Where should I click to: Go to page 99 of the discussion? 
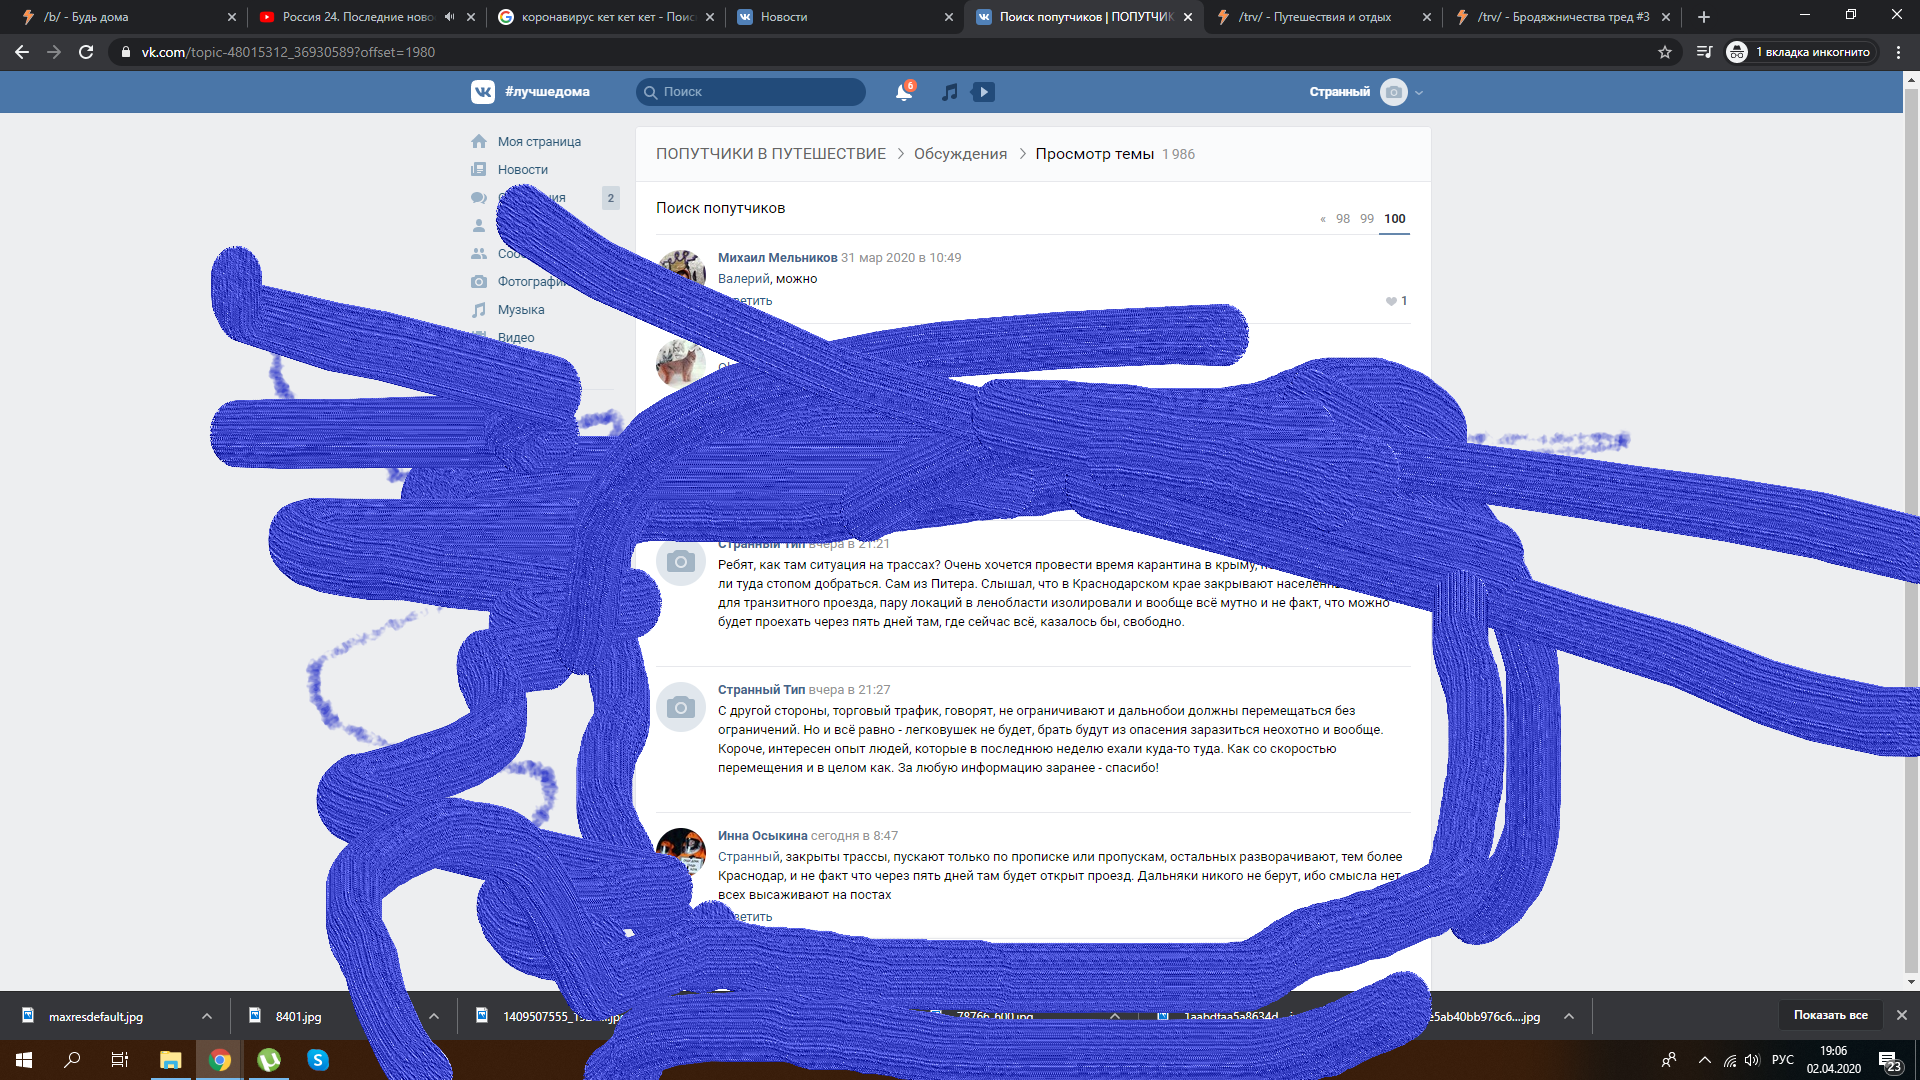pos(1366,219)
